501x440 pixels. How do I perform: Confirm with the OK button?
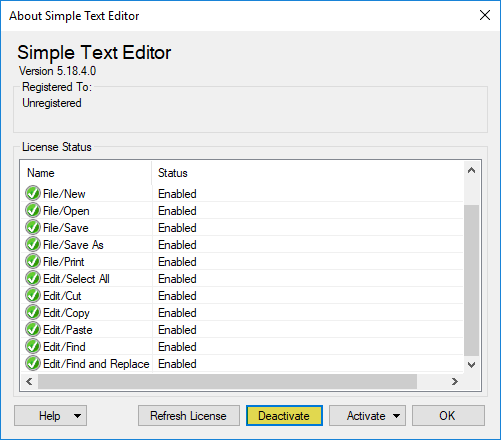point(448,416)
